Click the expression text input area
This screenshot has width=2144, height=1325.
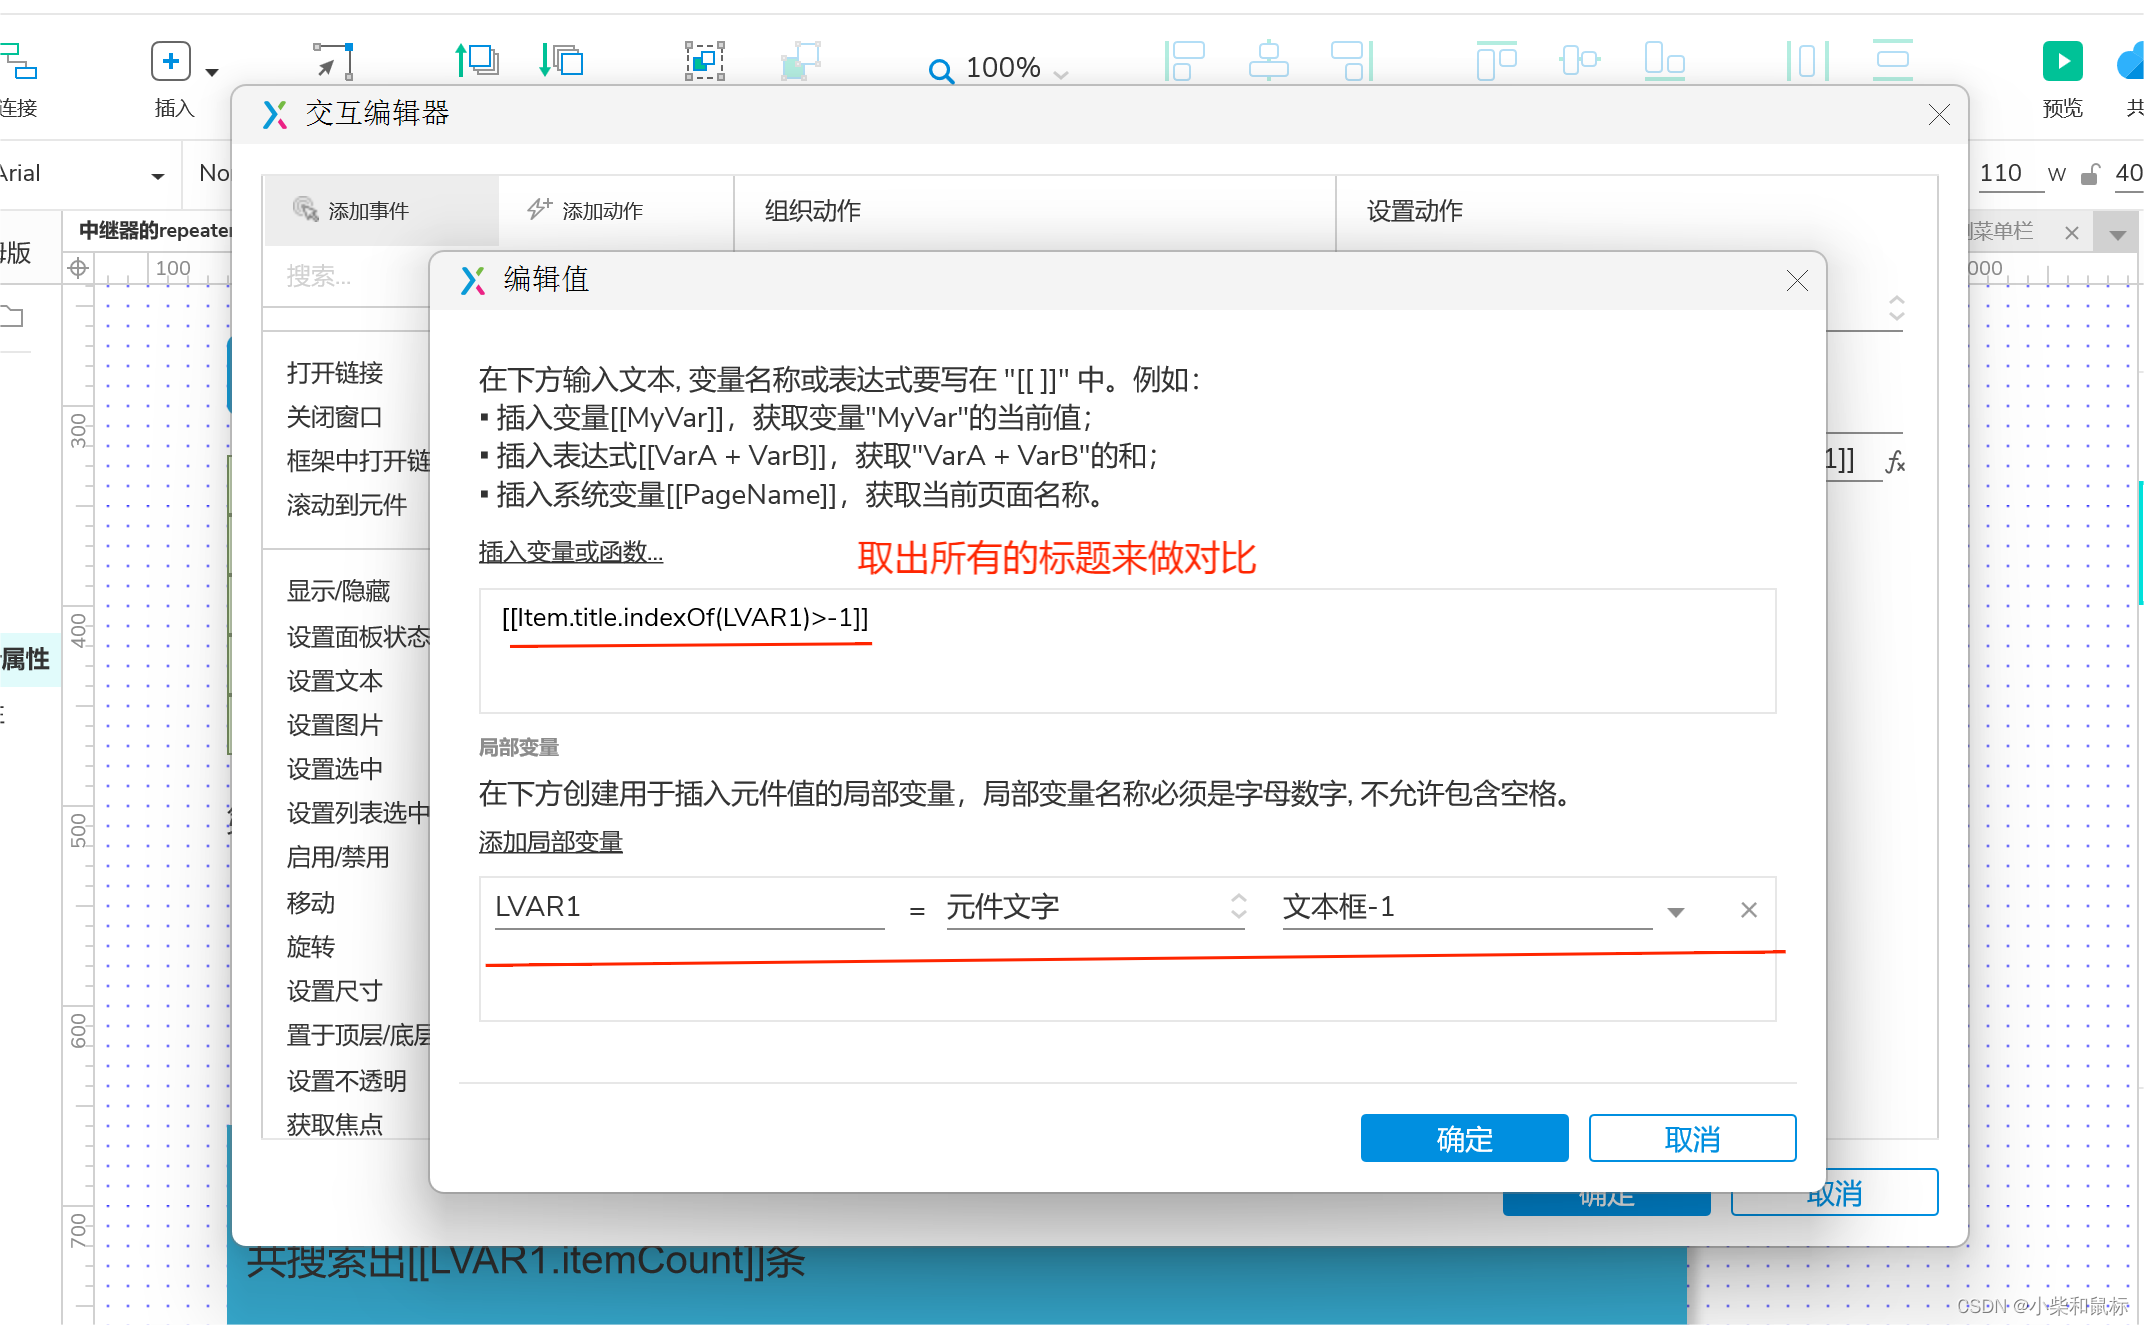(1127, 652)
